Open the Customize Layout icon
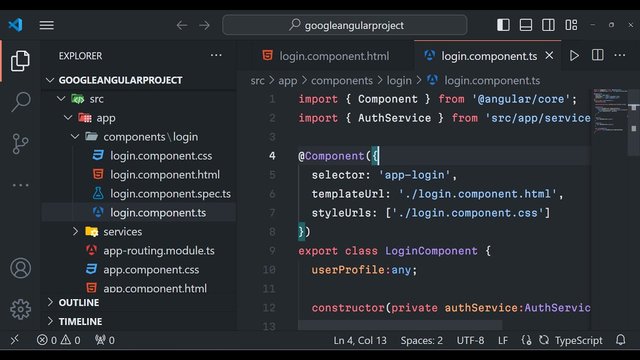 [571, 25]
